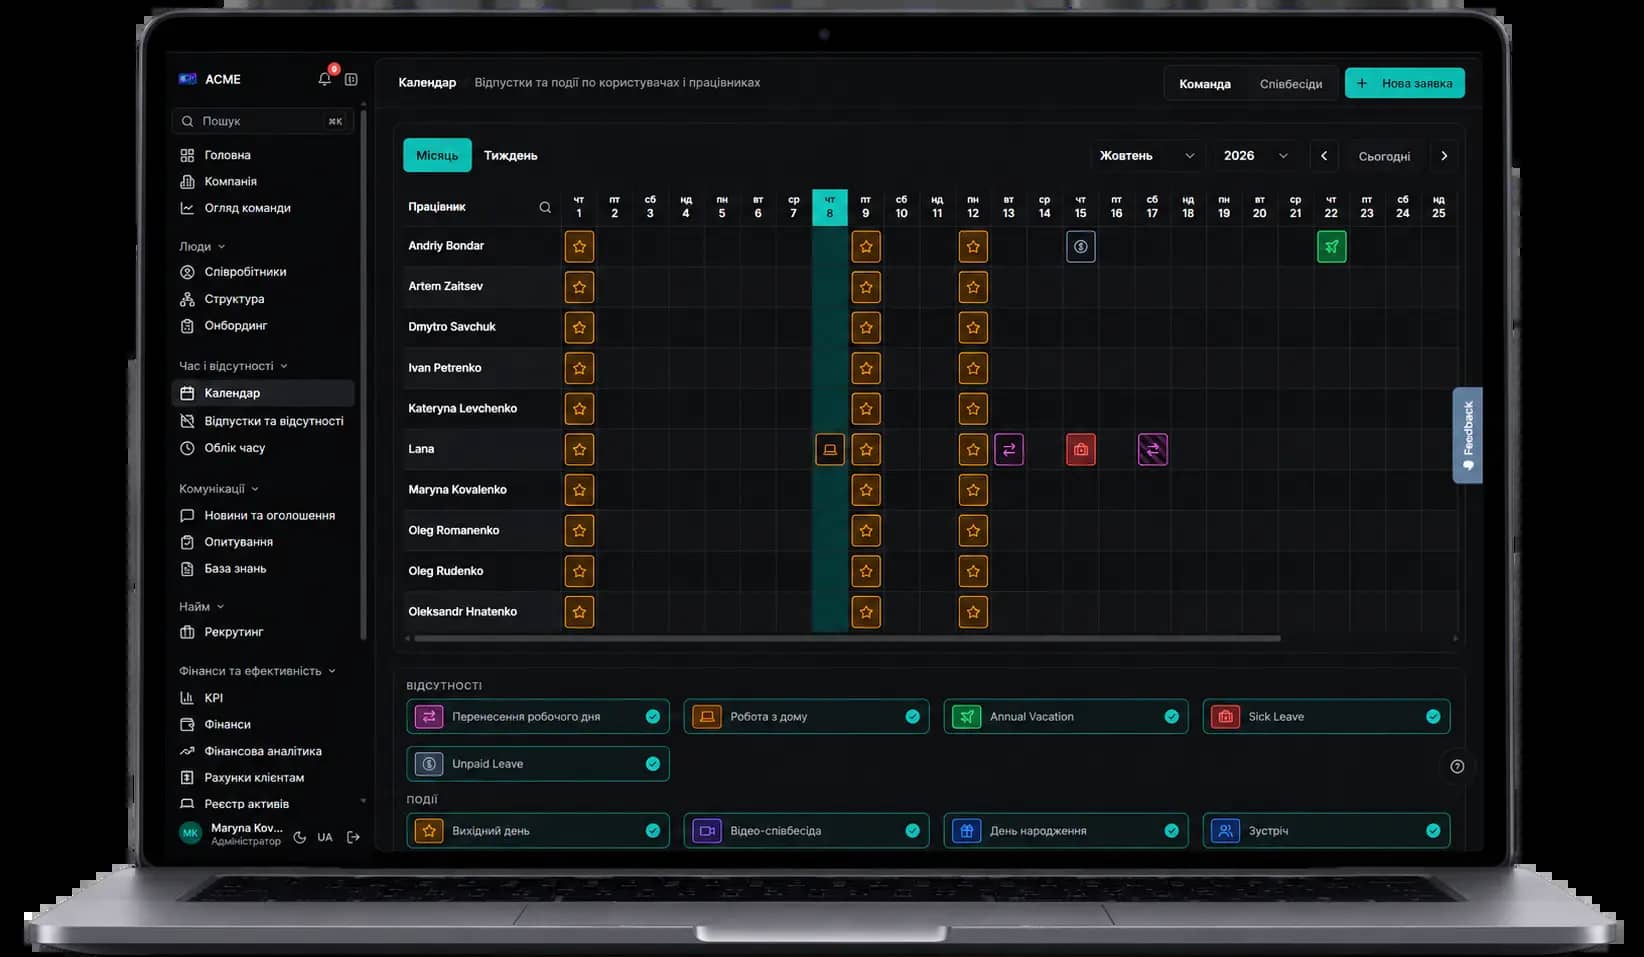Image resolution: width=1644 pixels, height=957 pixels.
Task: Go to next month arrow
Action: (x=1444, y=156)
